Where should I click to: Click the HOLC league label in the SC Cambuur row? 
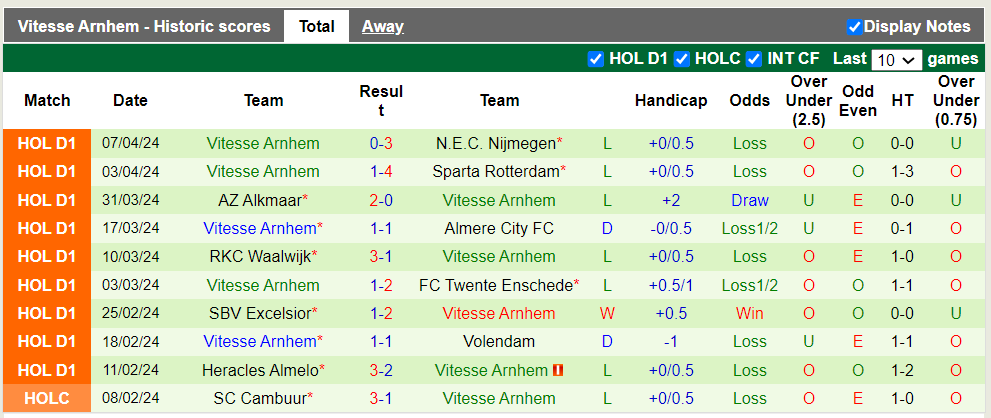[x=46, y=398]
